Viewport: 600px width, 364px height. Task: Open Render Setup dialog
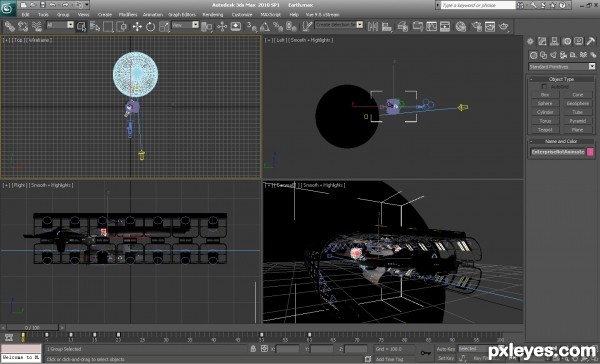477,26
